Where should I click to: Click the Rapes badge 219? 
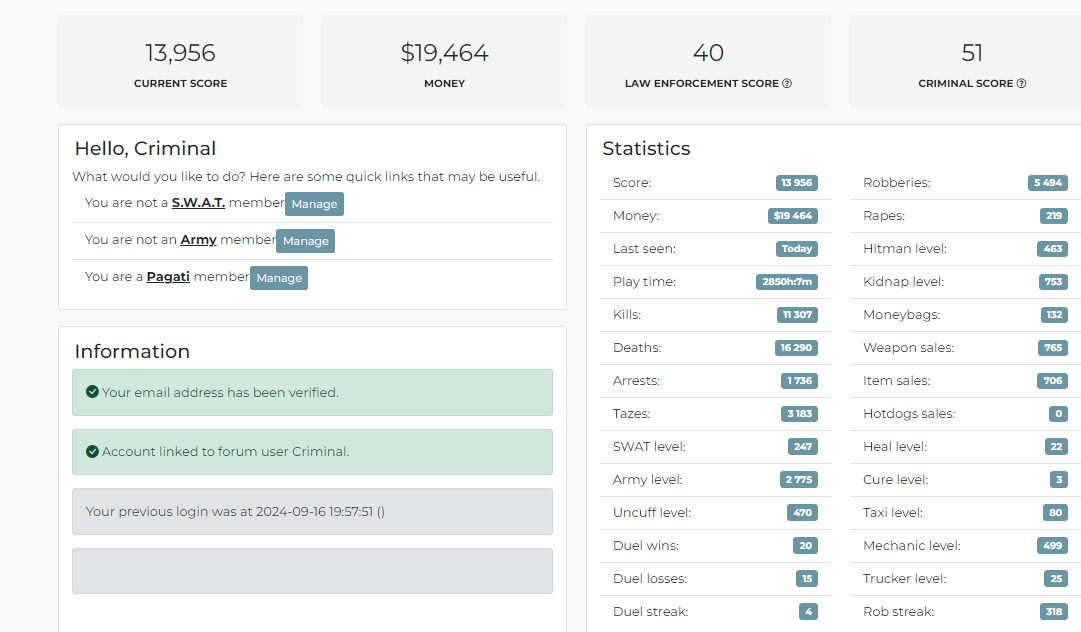(1053, 216)
